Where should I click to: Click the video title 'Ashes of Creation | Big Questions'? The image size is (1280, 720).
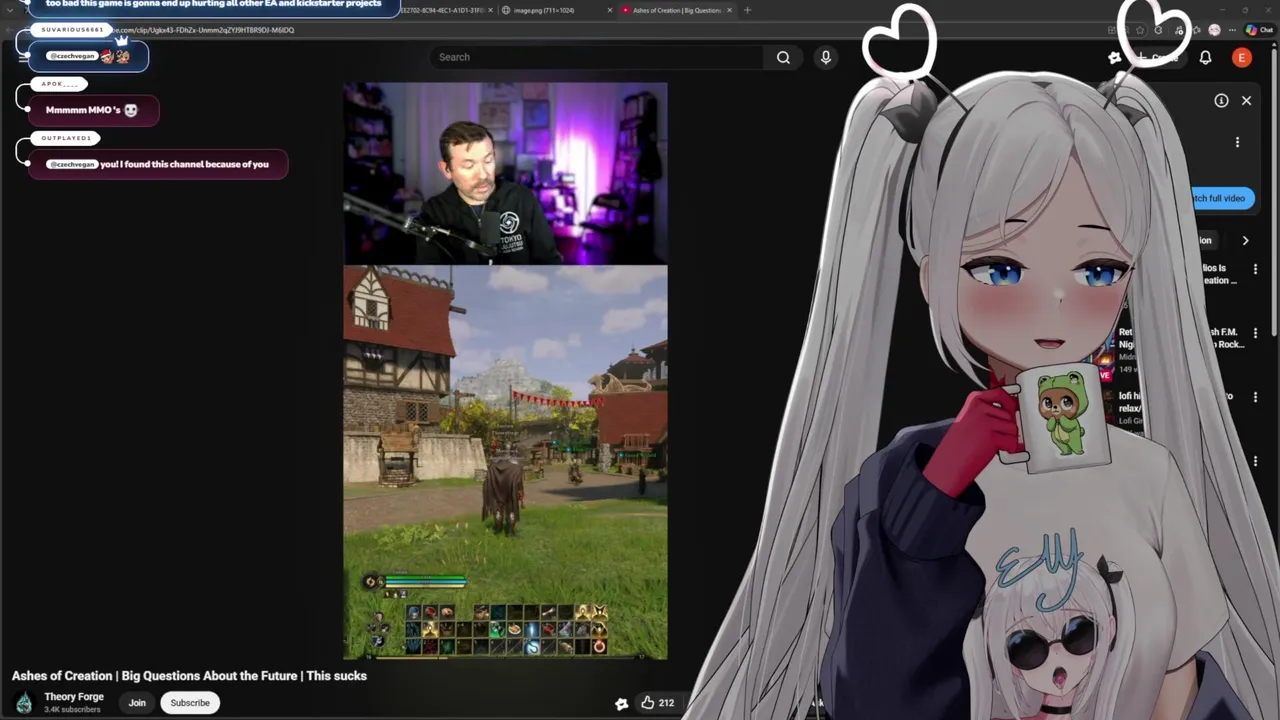point(189,676)
